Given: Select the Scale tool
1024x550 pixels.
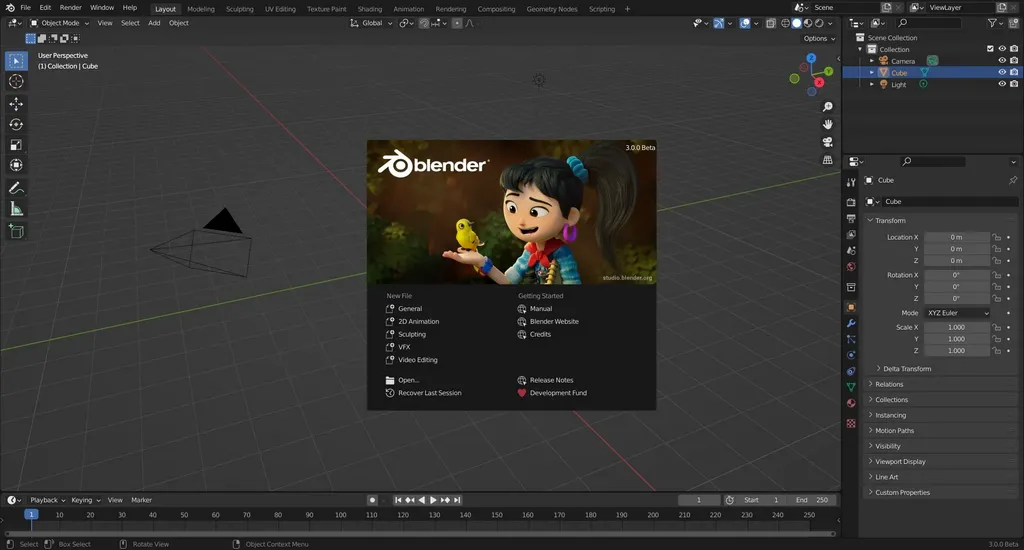Looking at the screenshot, I should [x=16, y=144].
